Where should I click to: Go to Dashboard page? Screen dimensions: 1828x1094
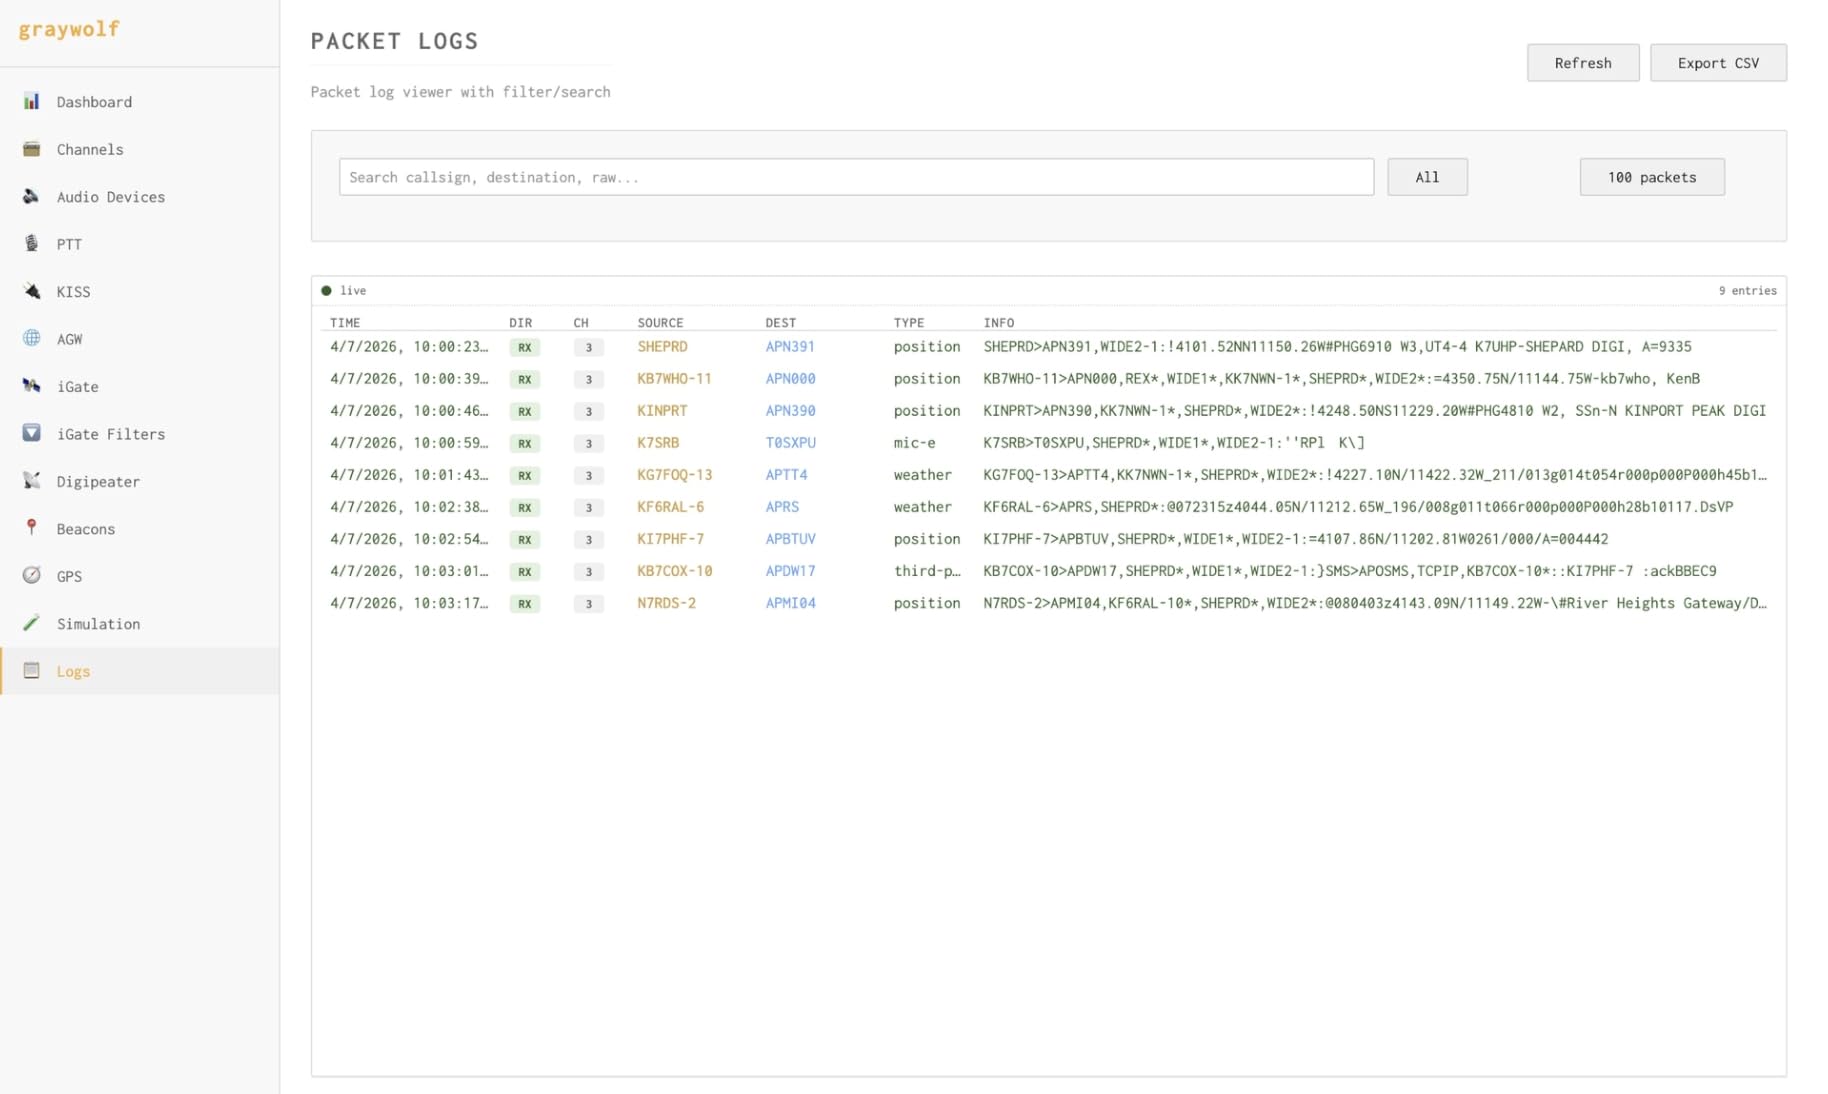coord(140,102)
